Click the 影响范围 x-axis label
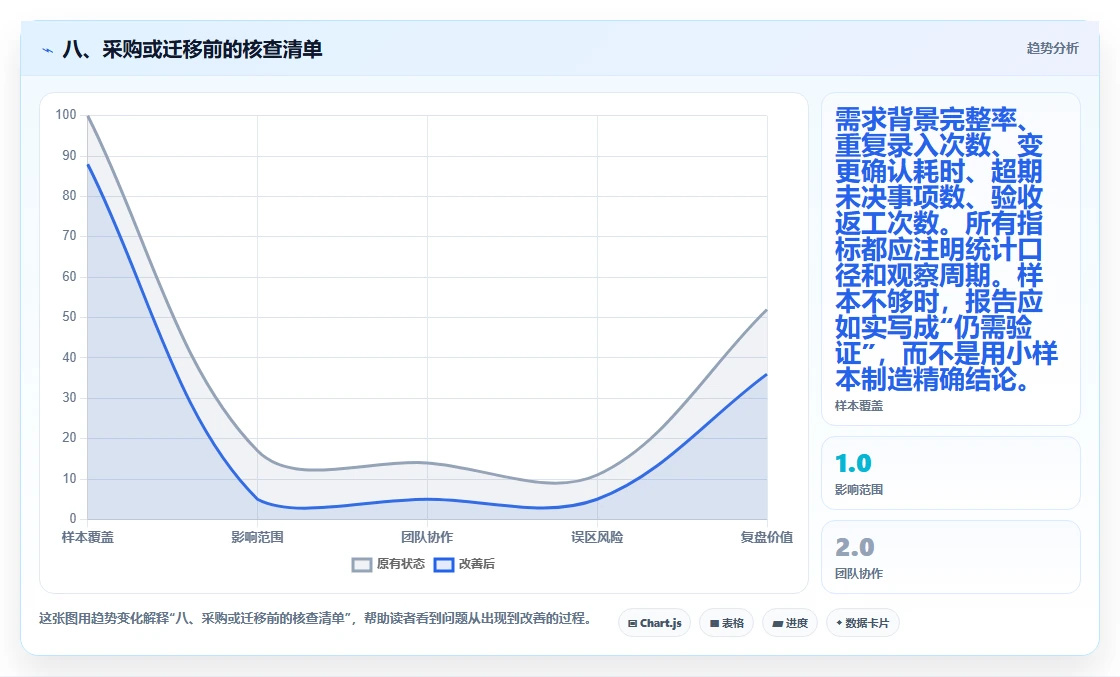 (257, 537)
